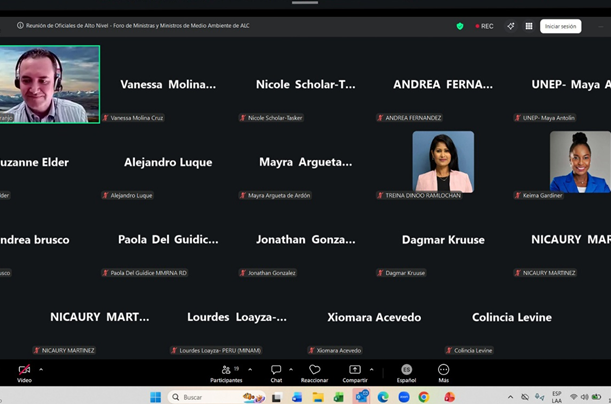Image resolution: width=611 pixels, height=404 pixels.
Task: Click the Reaccionar heart icon
Action: click(314, 371)
